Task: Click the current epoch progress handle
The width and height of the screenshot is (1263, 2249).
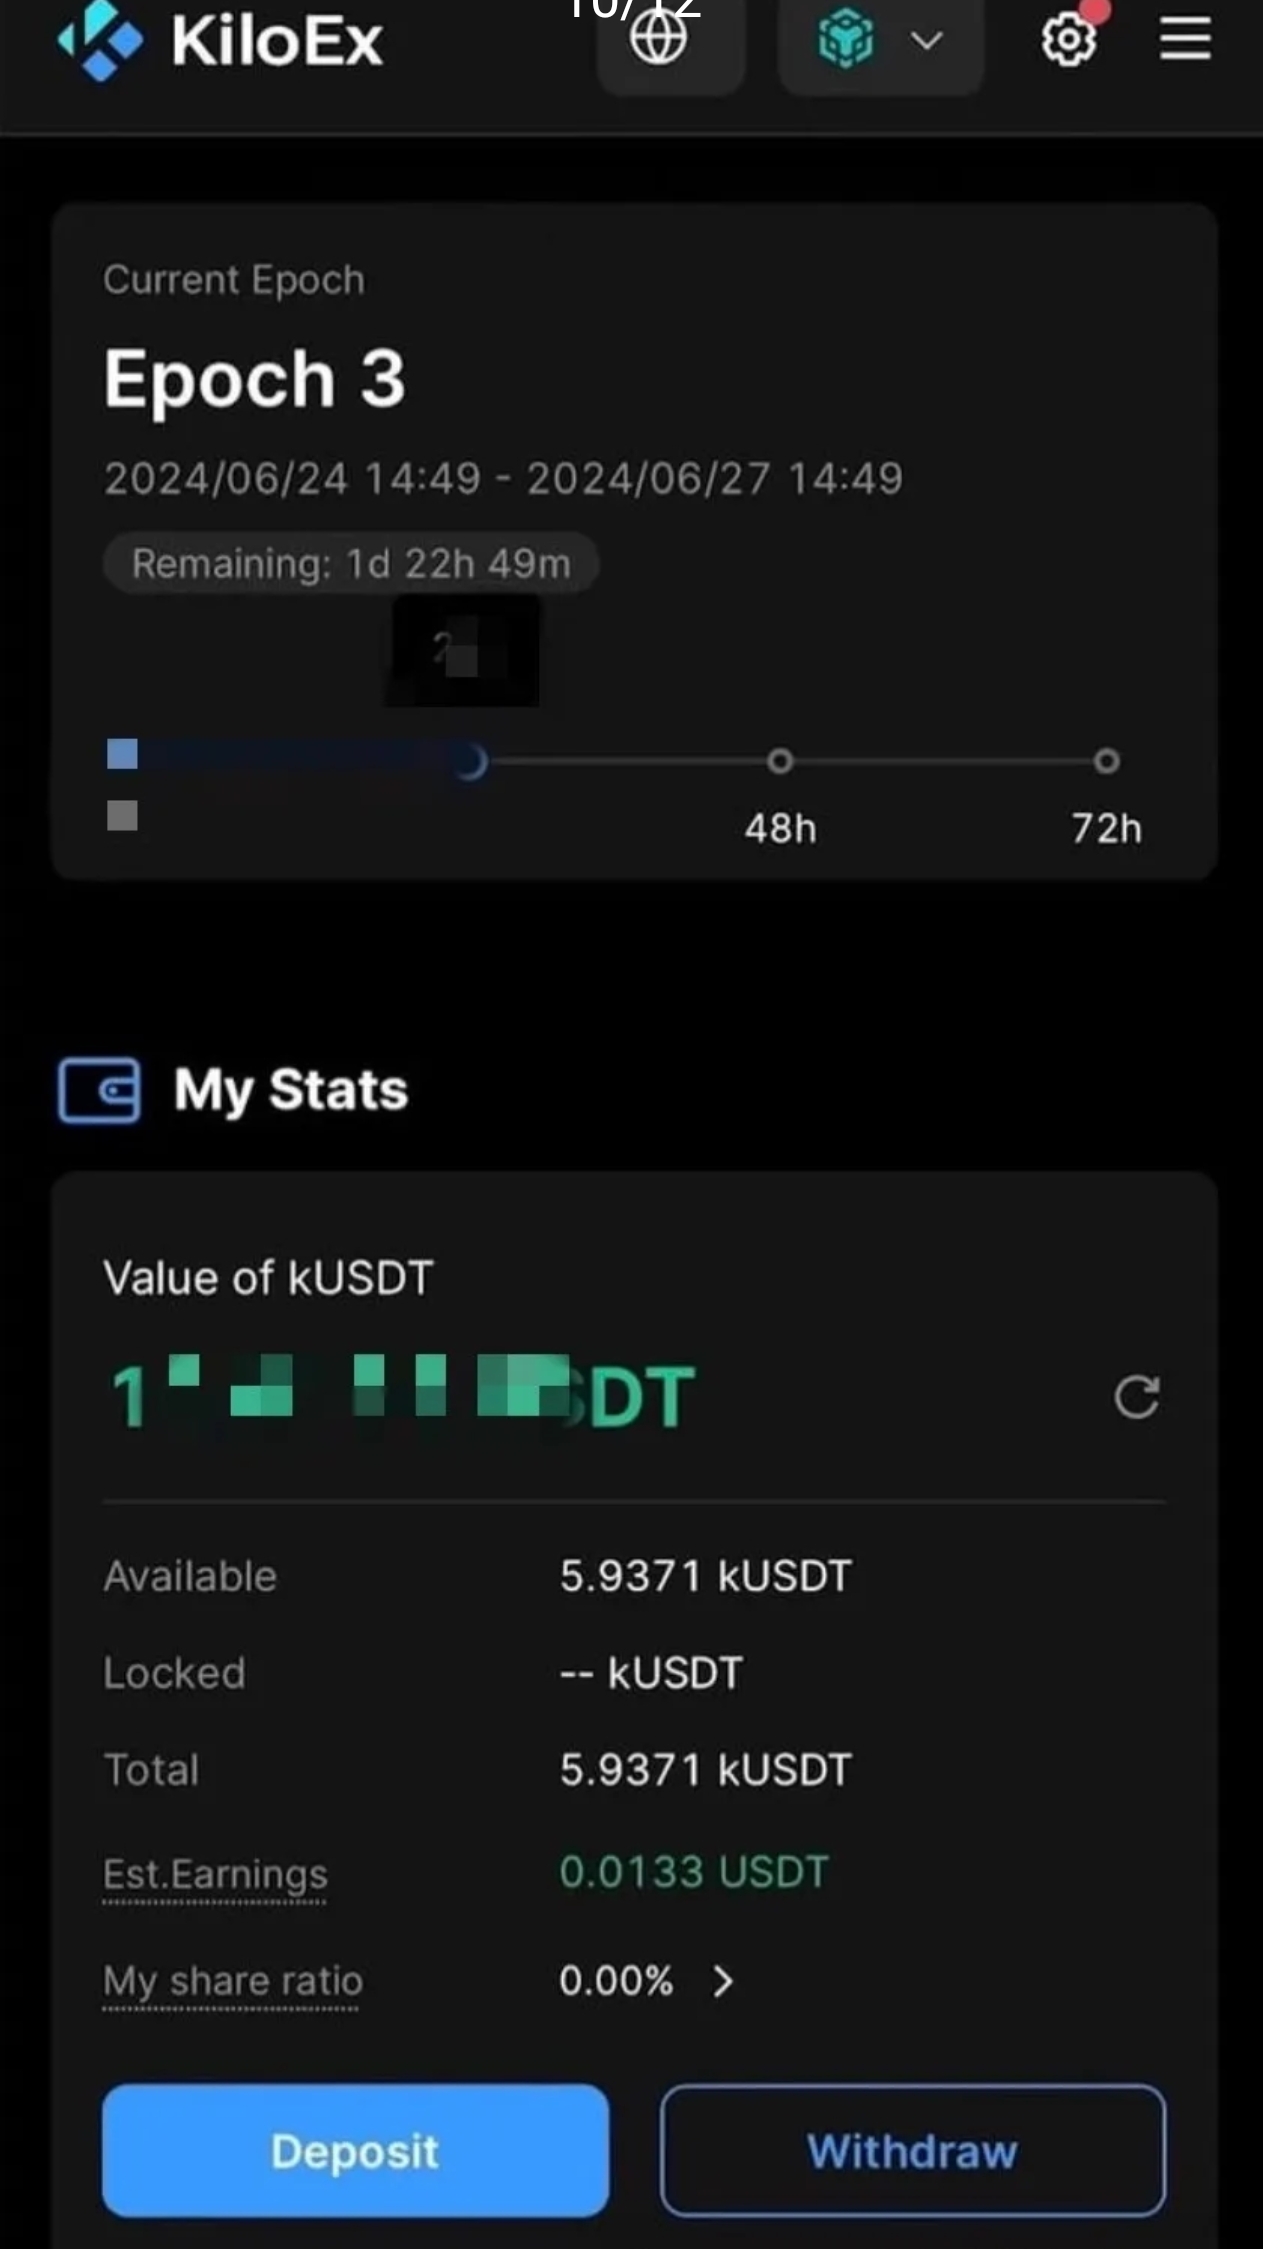Action: (469, 761)
